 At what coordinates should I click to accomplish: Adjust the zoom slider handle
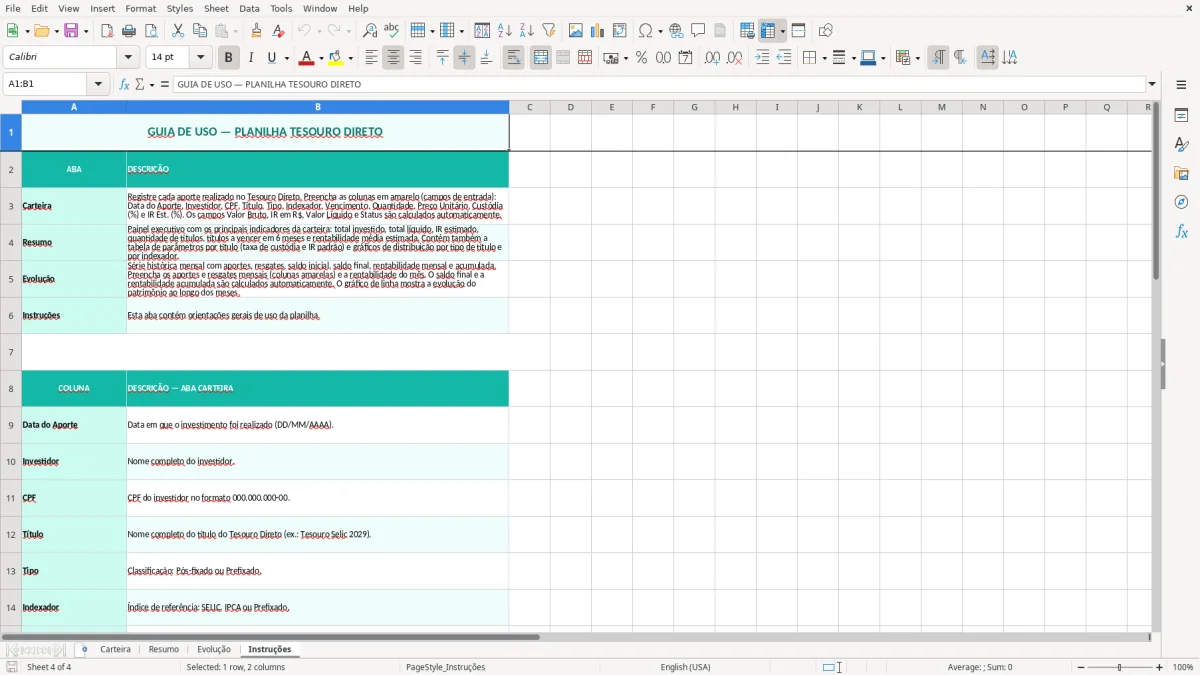(x=1120, y=667)
